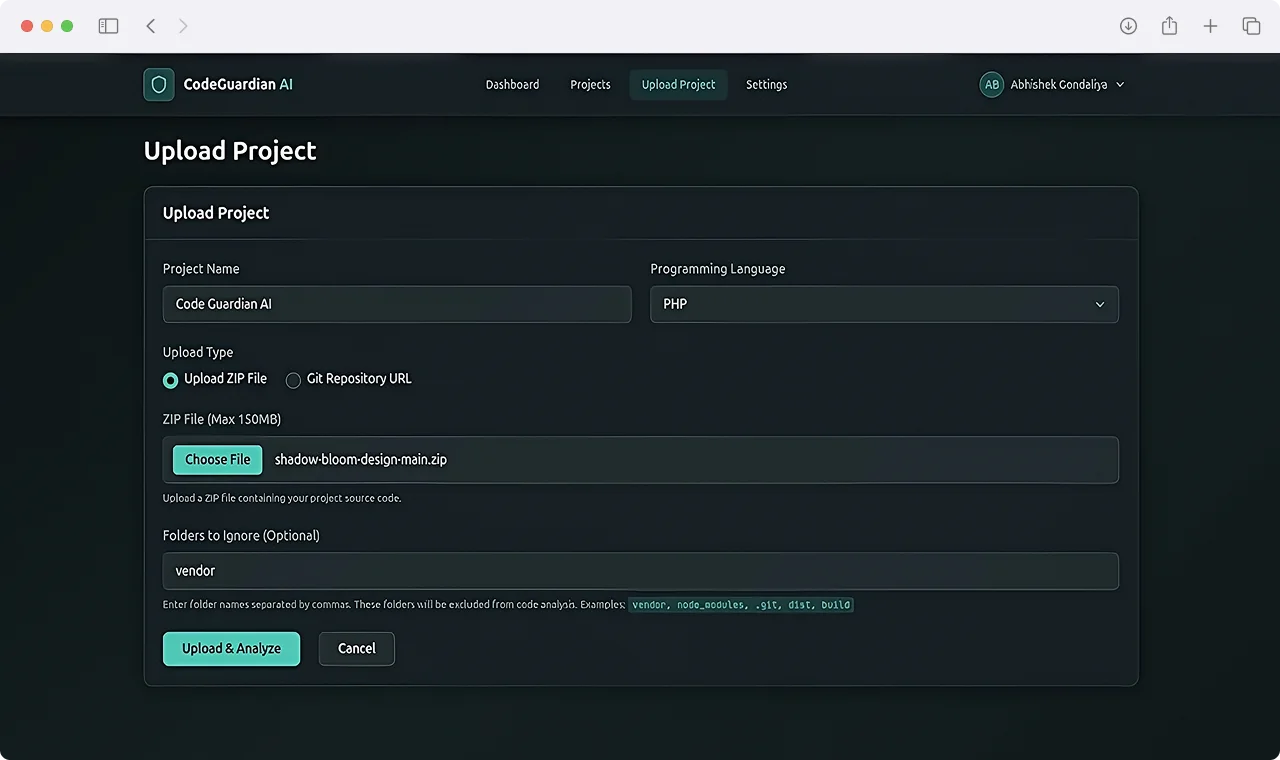This screenshot has height=760, width=1280.
Task: Expand the Abhishek Gondaliya user menu chevron
Action: tap(1120, 85)
